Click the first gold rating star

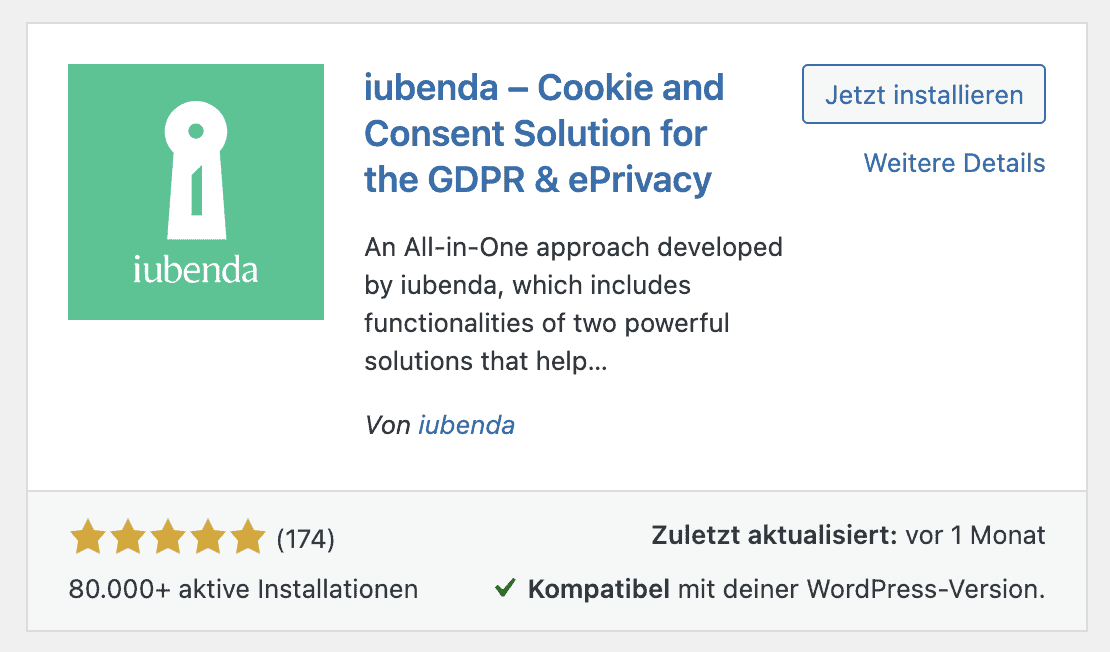(x=88, y=536)
